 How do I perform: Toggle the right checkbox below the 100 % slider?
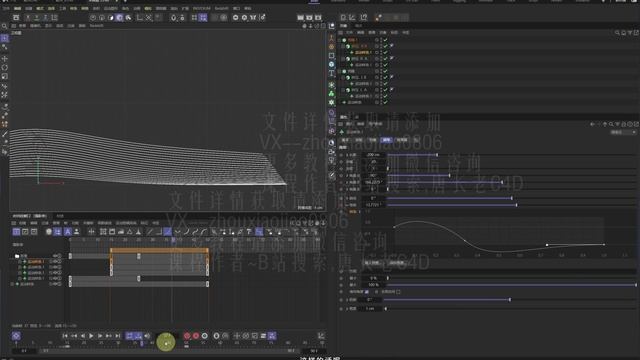398,292
